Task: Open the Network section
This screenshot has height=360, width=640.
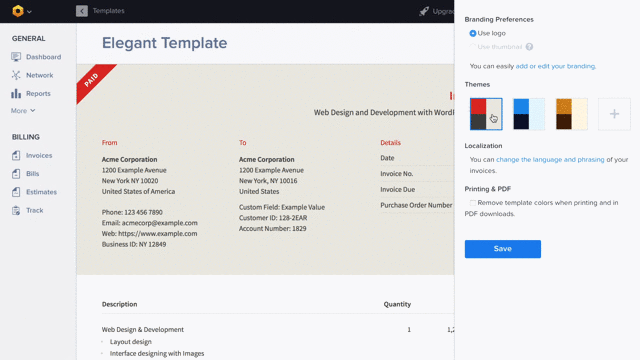Action: [40, 75]
